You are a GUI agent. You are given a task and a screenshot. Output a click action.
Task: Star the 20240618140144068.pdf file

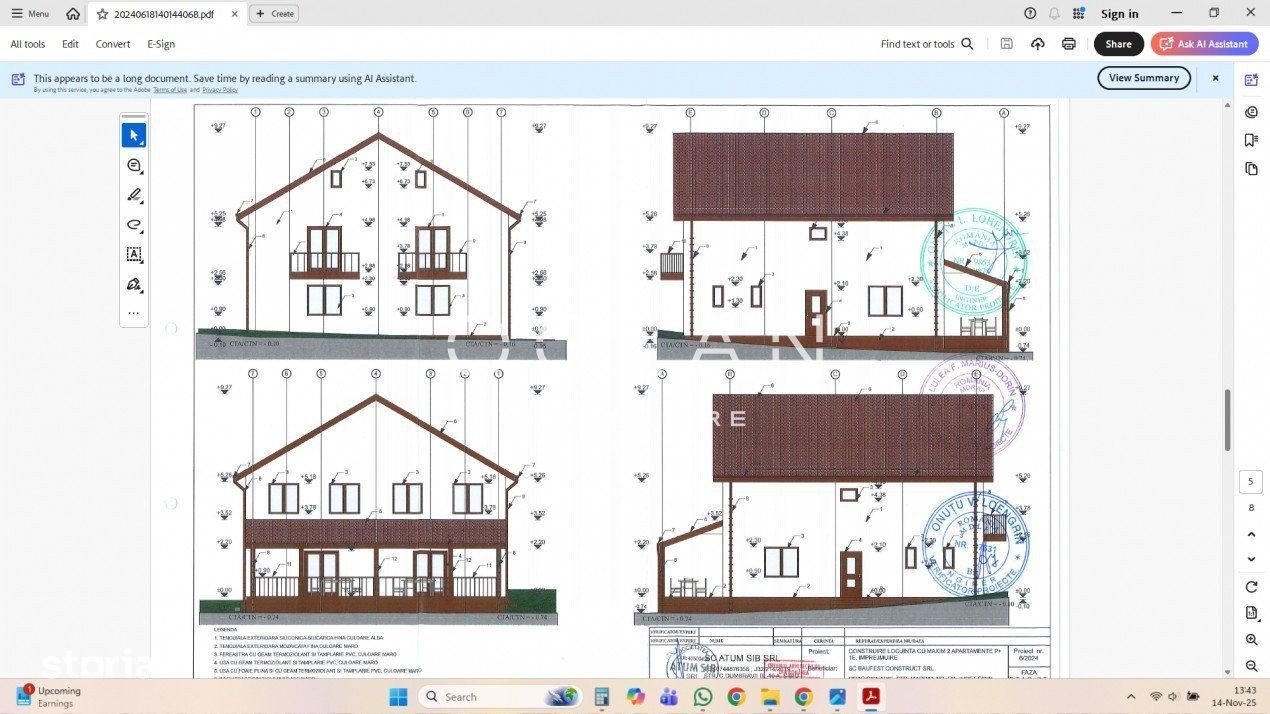(102, 14)
